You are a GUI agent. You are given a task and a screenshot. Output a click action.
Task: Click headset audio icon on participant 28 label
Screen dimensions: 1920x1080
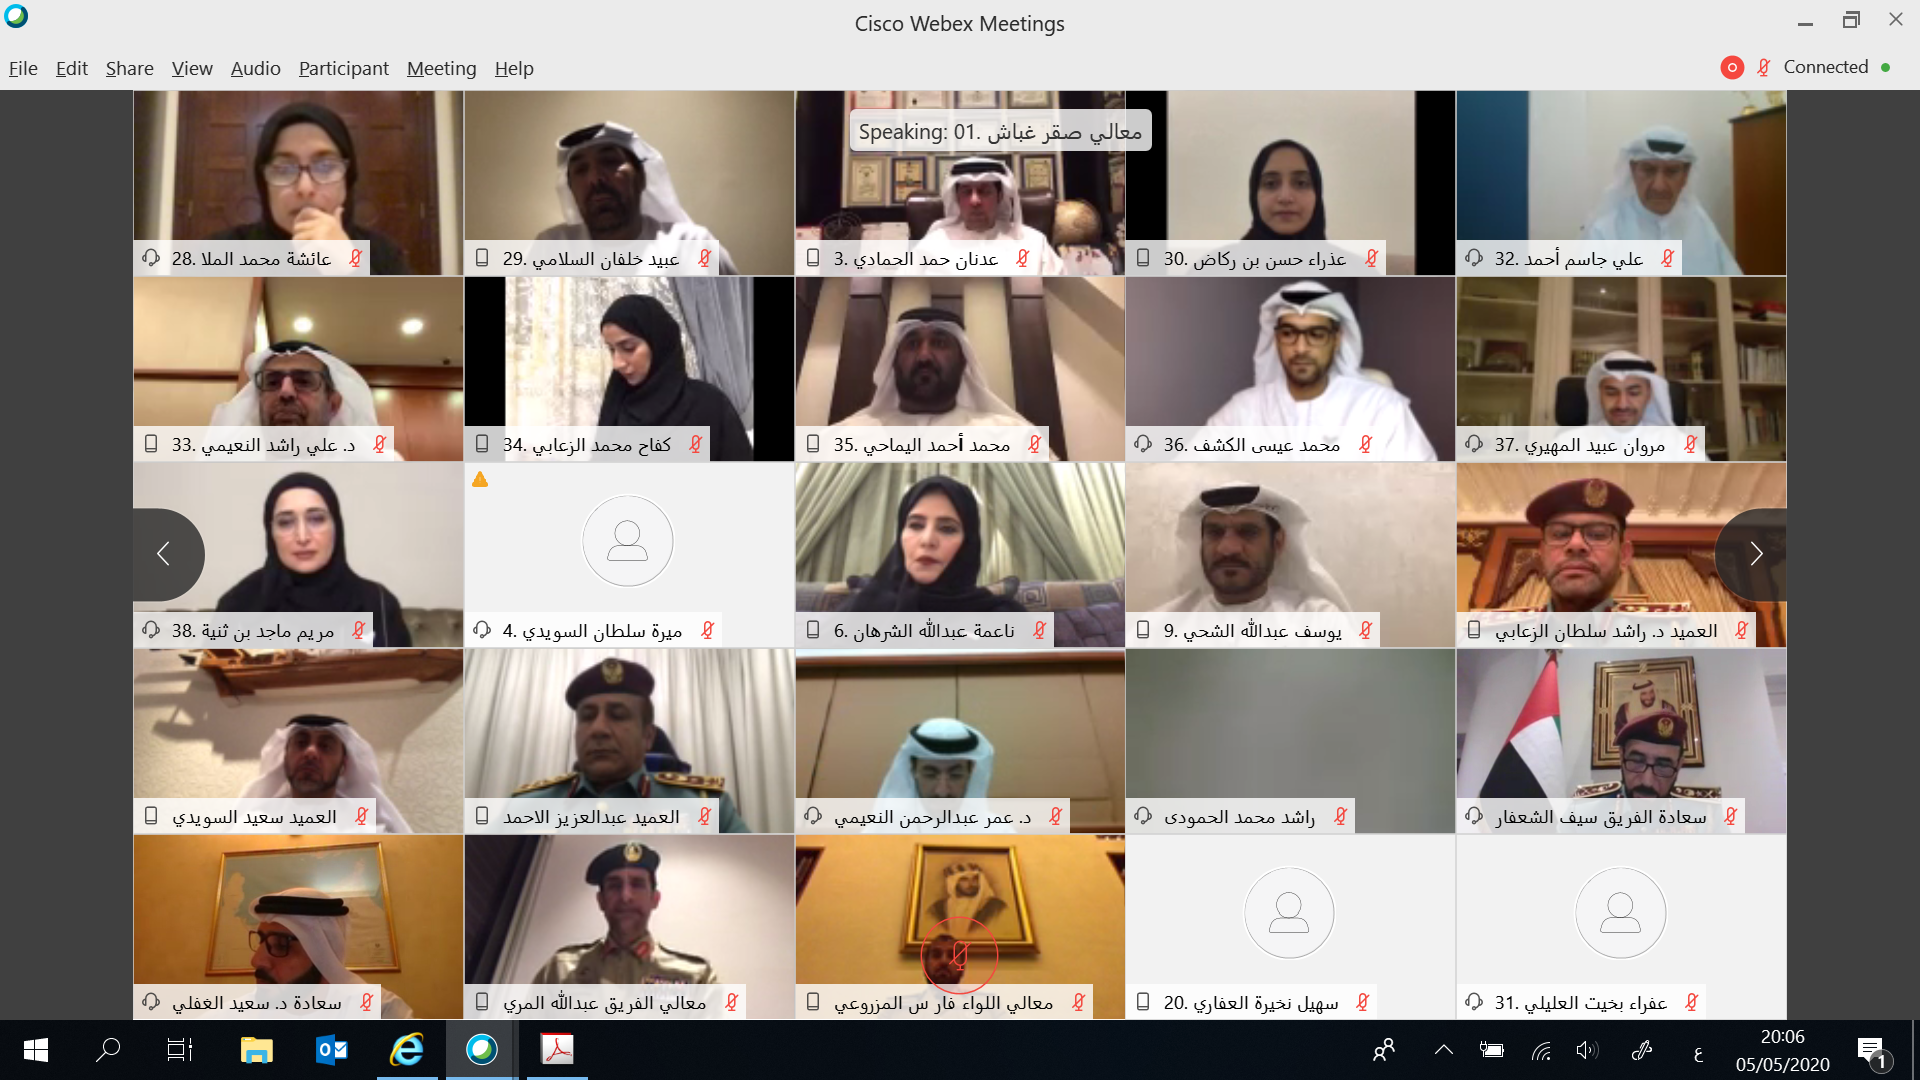click(x=151, y=258)
